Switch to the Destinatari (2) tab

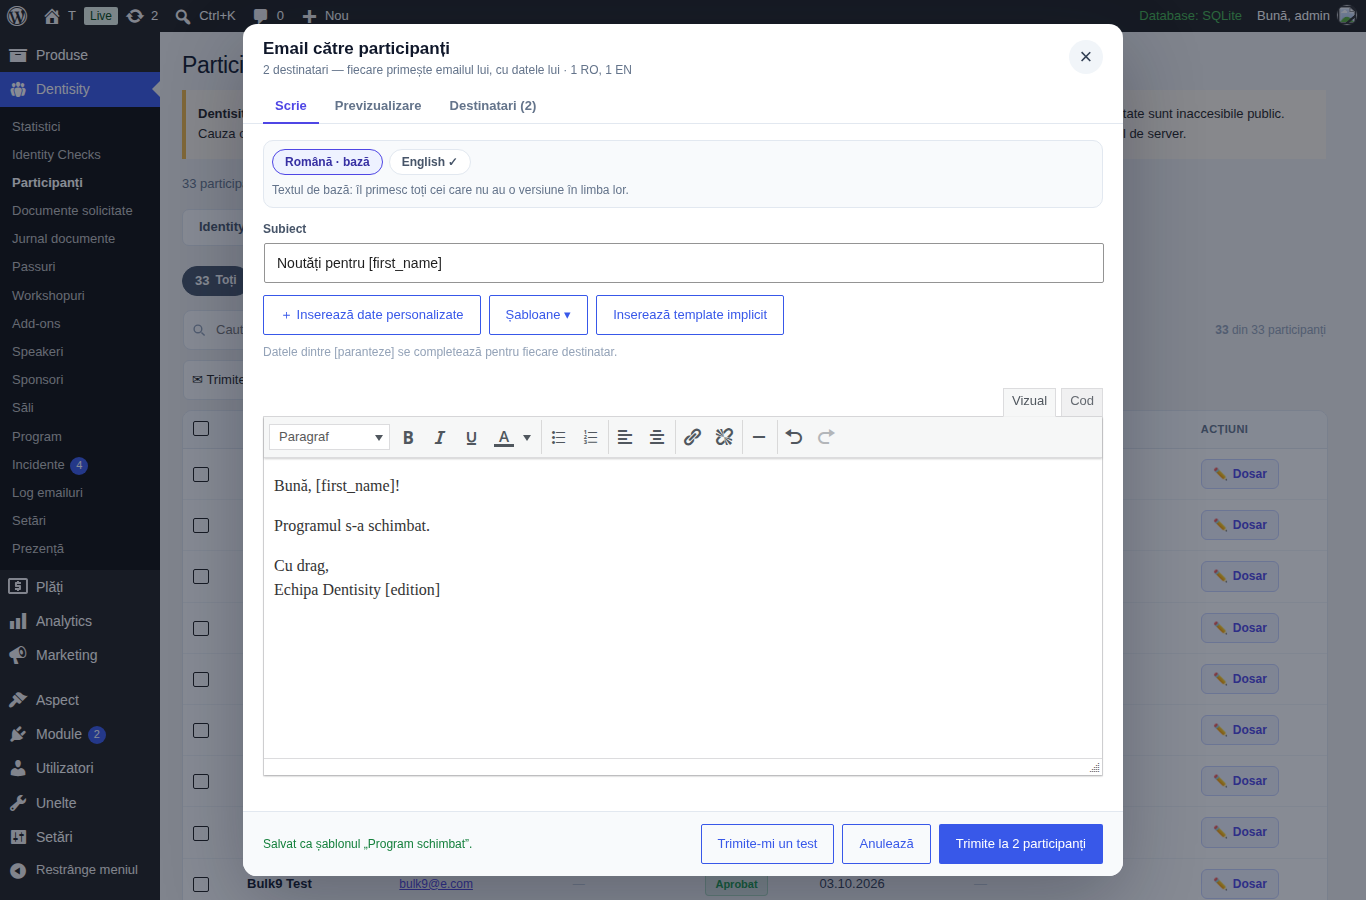pos(493,106)
